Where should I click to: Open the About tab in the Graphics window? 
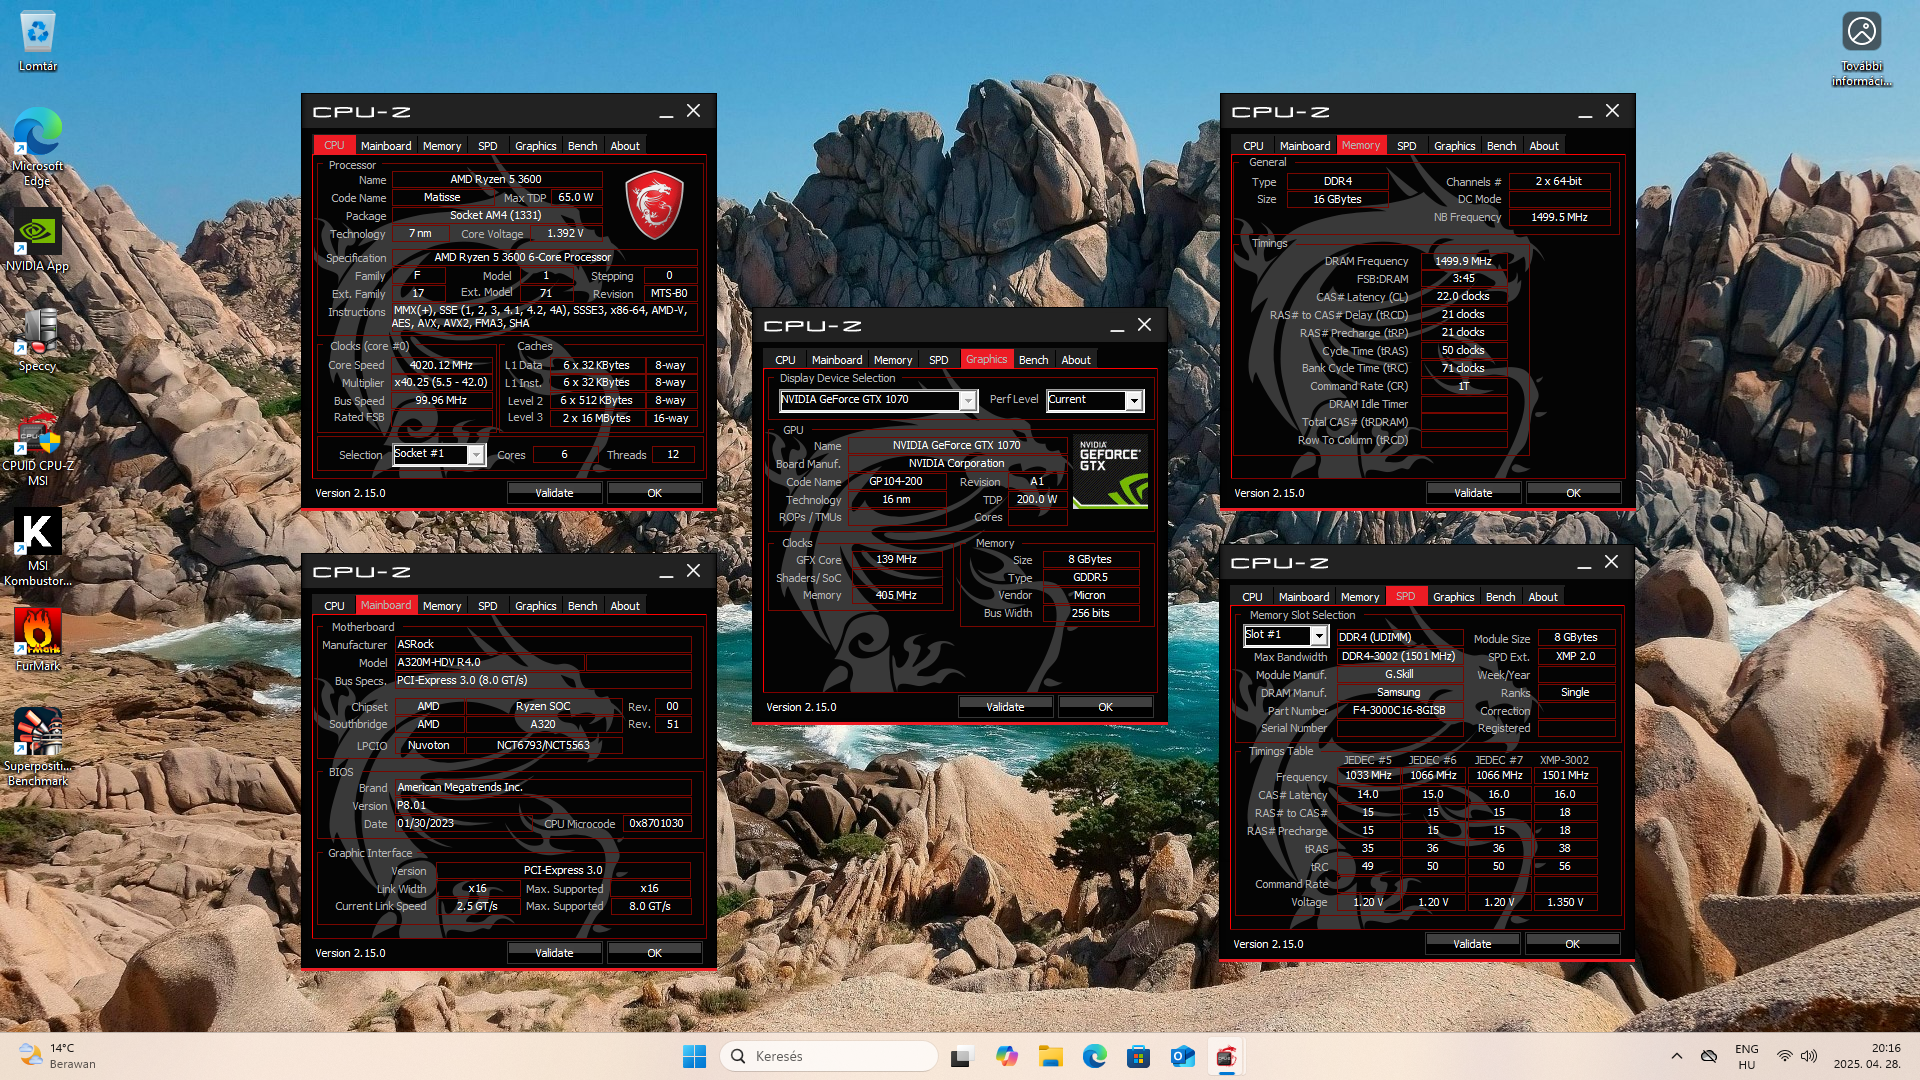point(1076,360)
